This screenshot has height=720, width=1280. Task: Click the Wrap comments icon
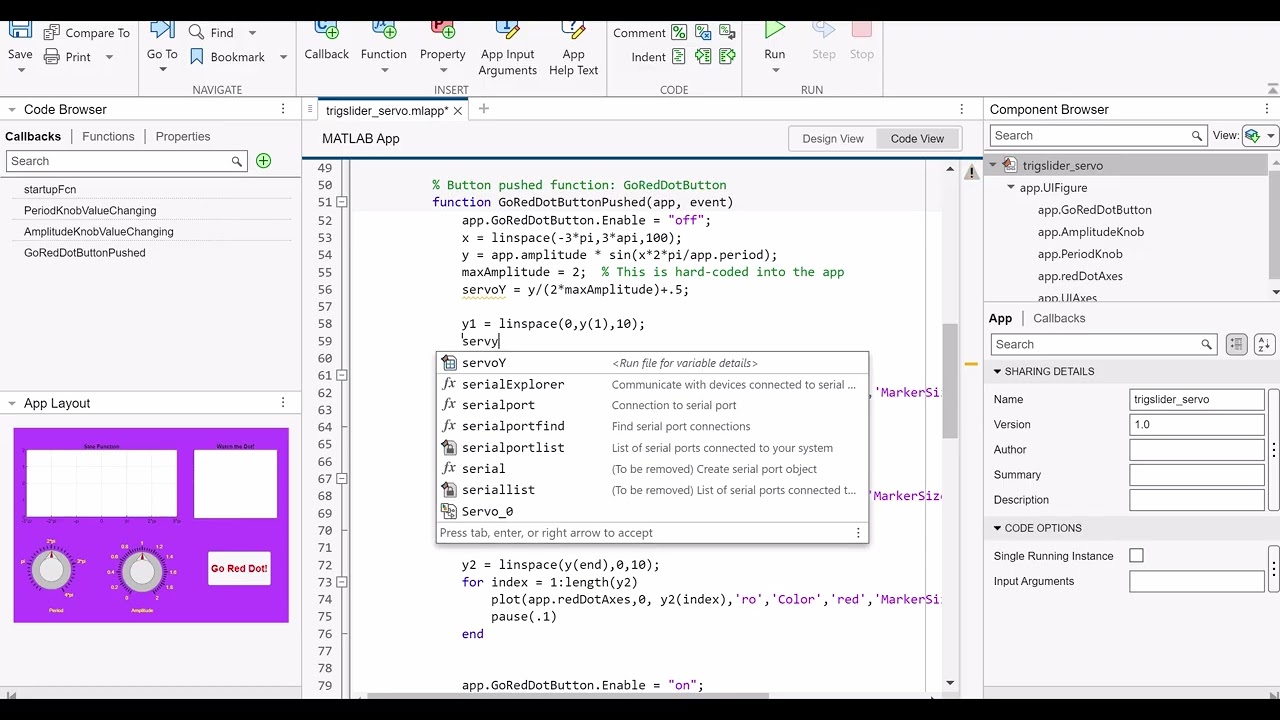(727, 33)
